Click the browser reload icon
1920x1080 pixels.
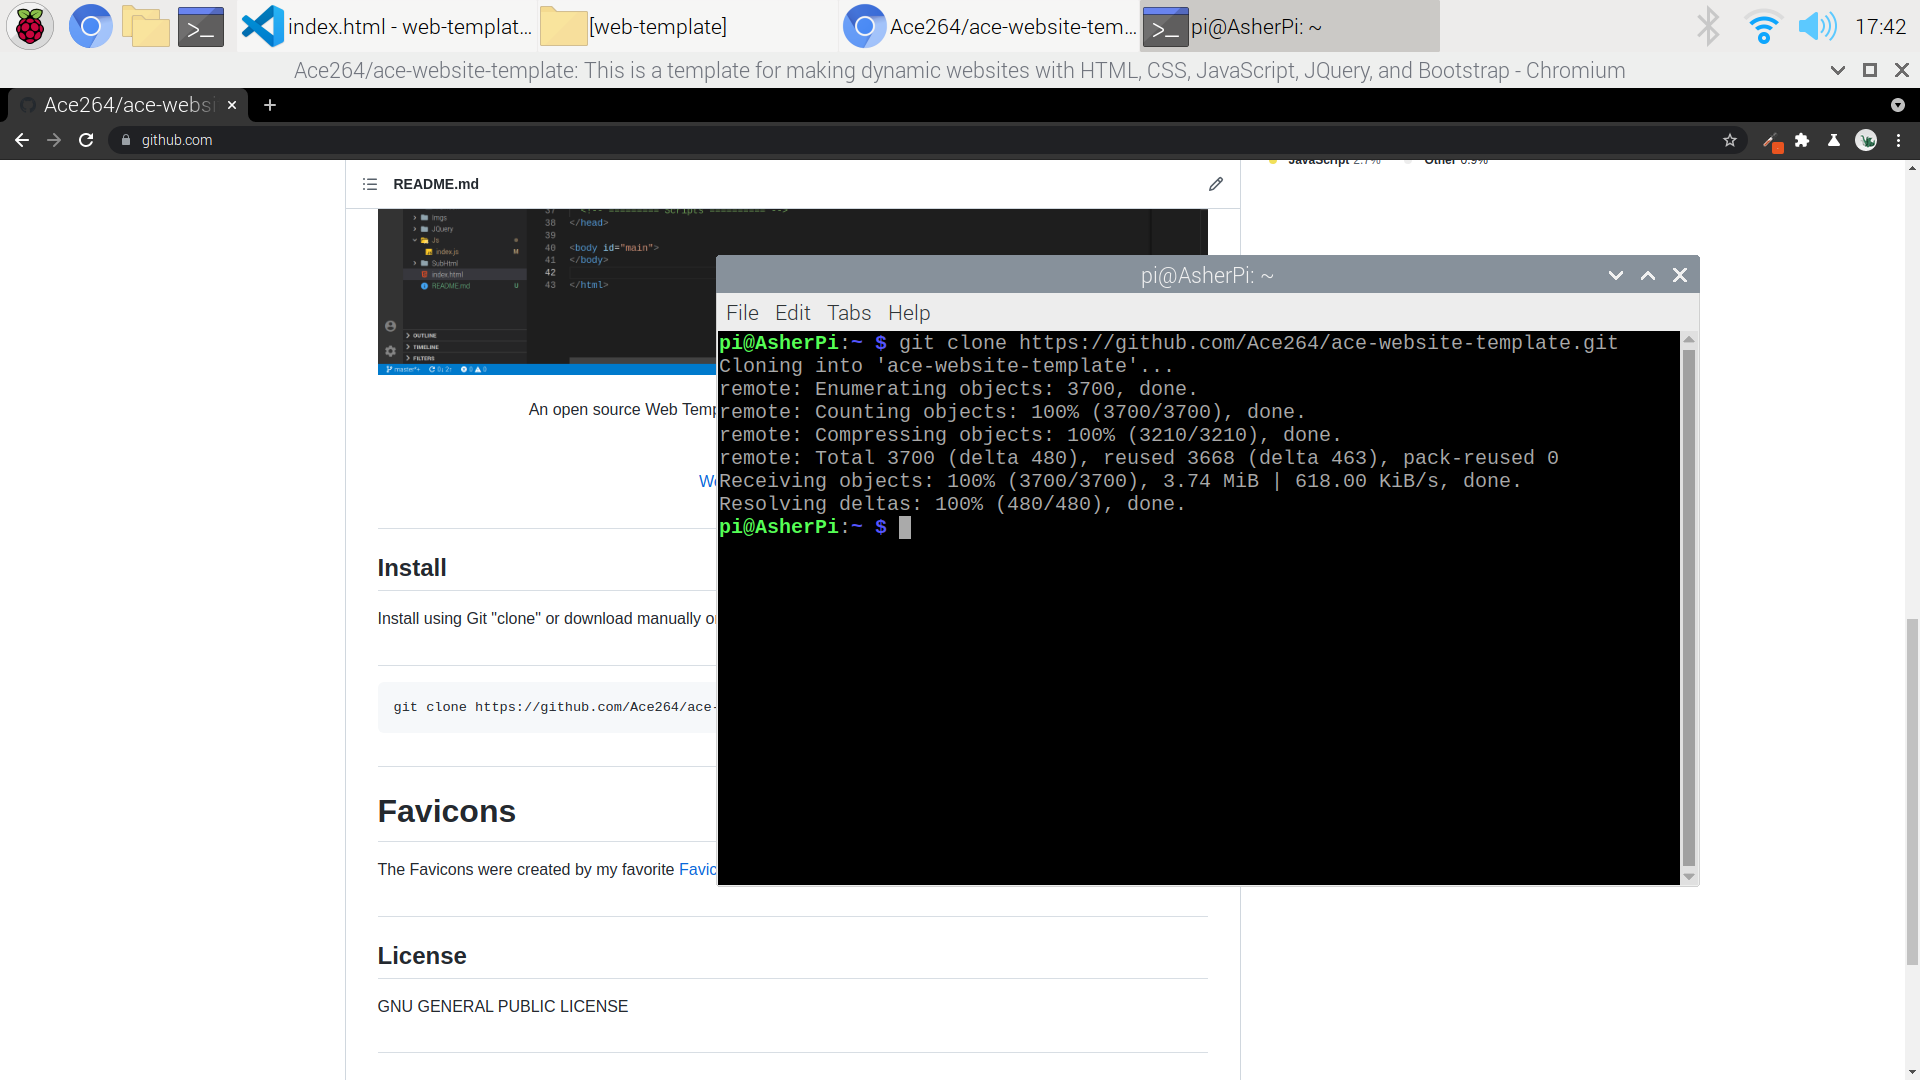point(86,140)
